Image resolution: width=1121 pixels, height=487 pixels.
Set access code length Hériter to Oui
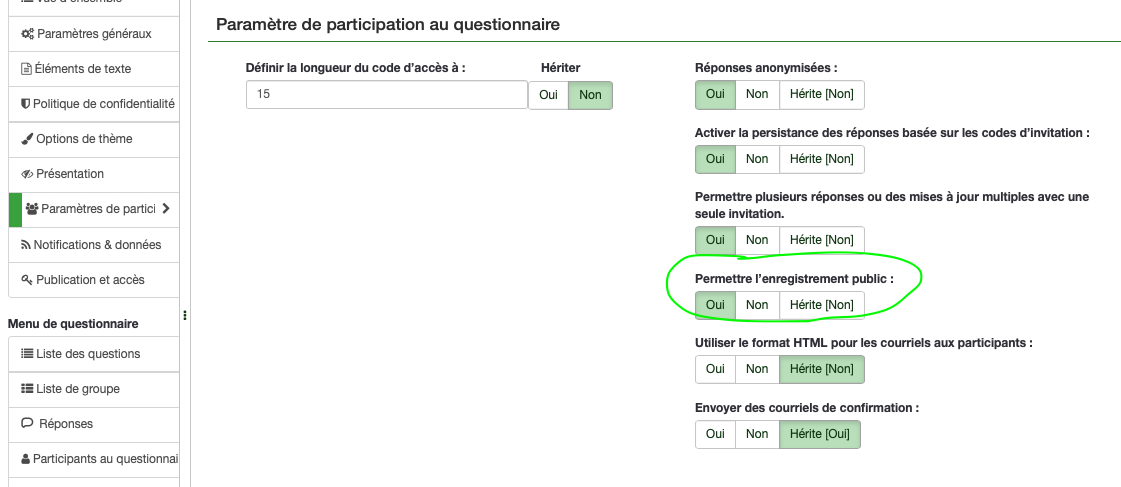[x=548, y=95]
